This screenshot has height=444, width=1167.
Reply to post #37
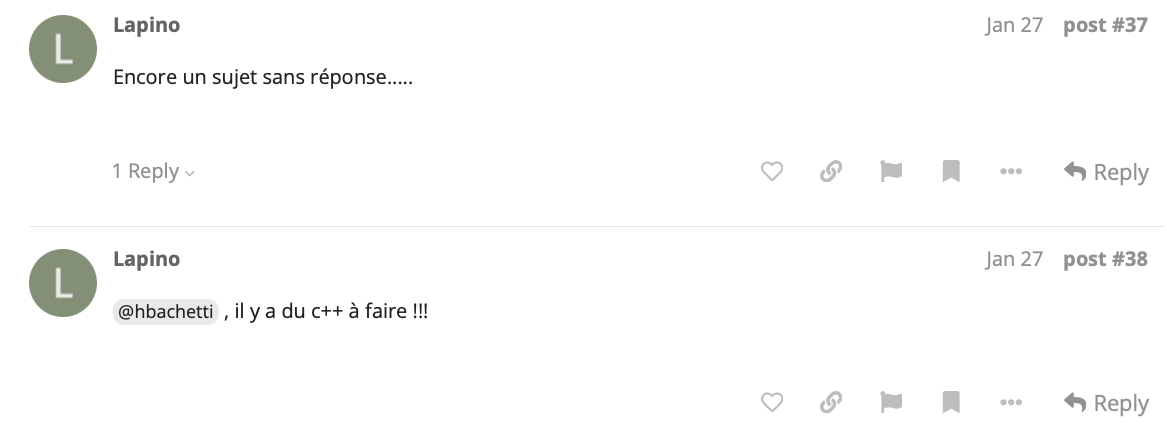1106,172
